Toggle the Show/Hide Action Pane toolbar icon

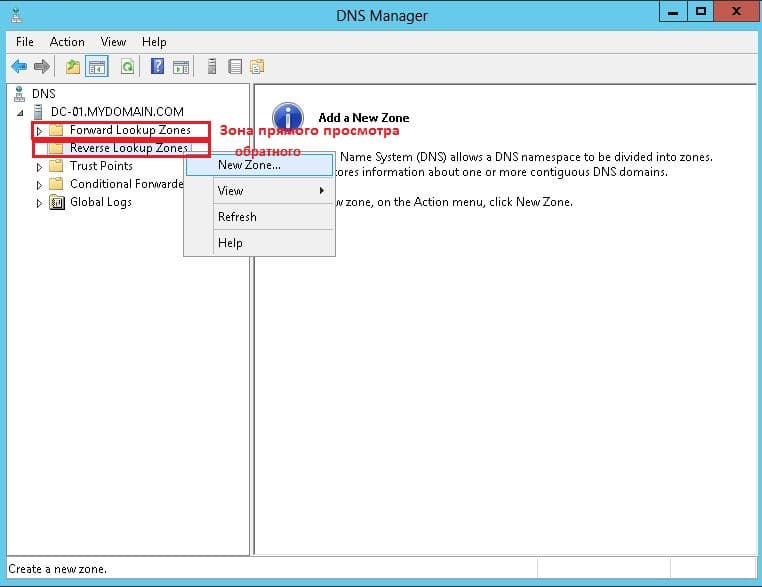pyautogui.click(x=181, y=67)
